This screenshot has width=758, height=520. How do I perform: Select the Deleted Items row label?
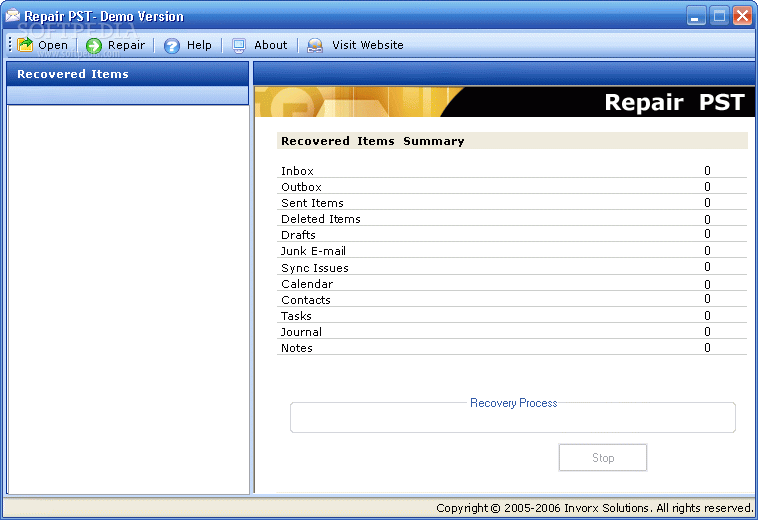321,219
